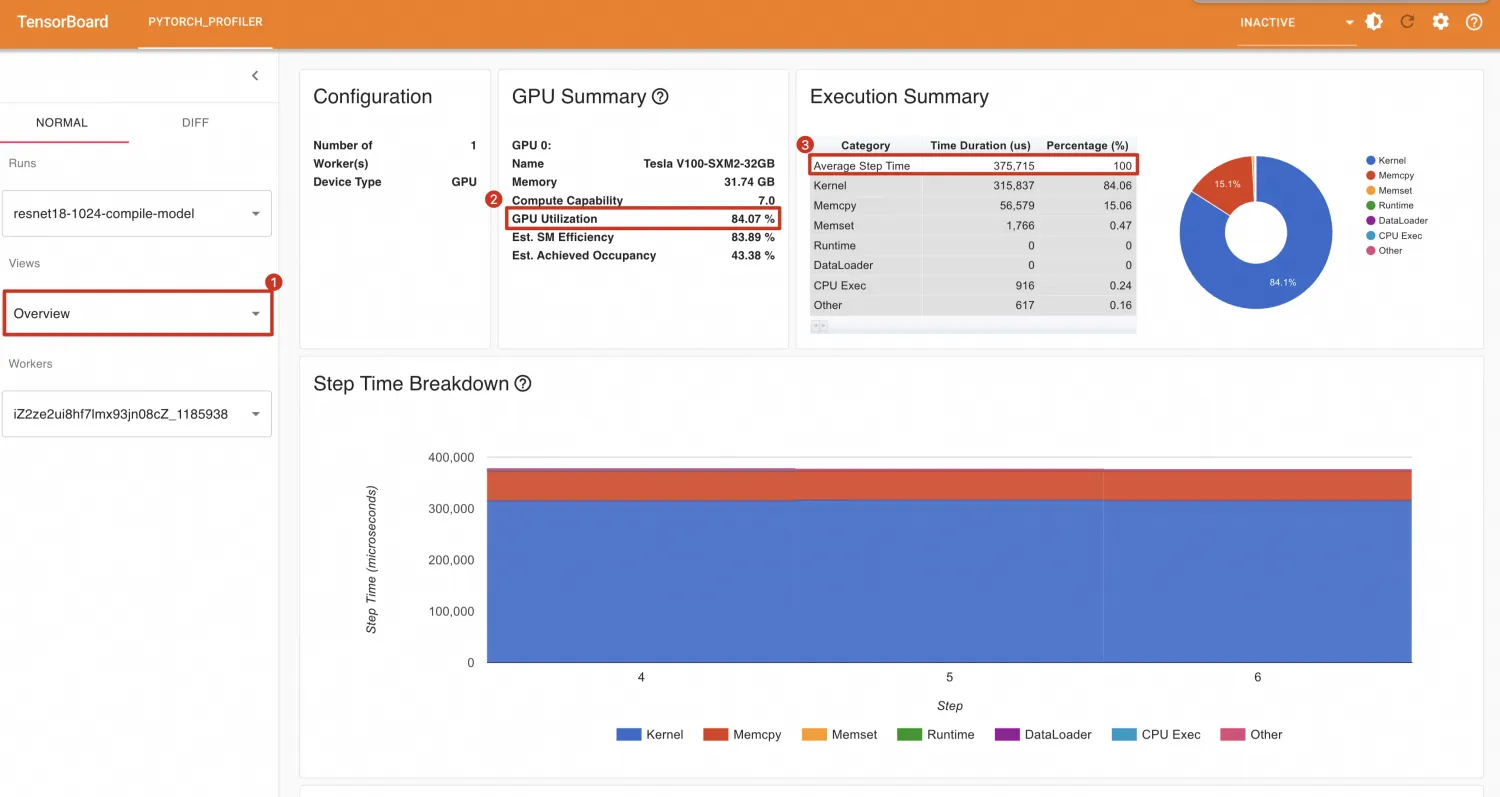Select the Average Step Time row
The width and height of the screenshot is (1500, 797).
973,166
